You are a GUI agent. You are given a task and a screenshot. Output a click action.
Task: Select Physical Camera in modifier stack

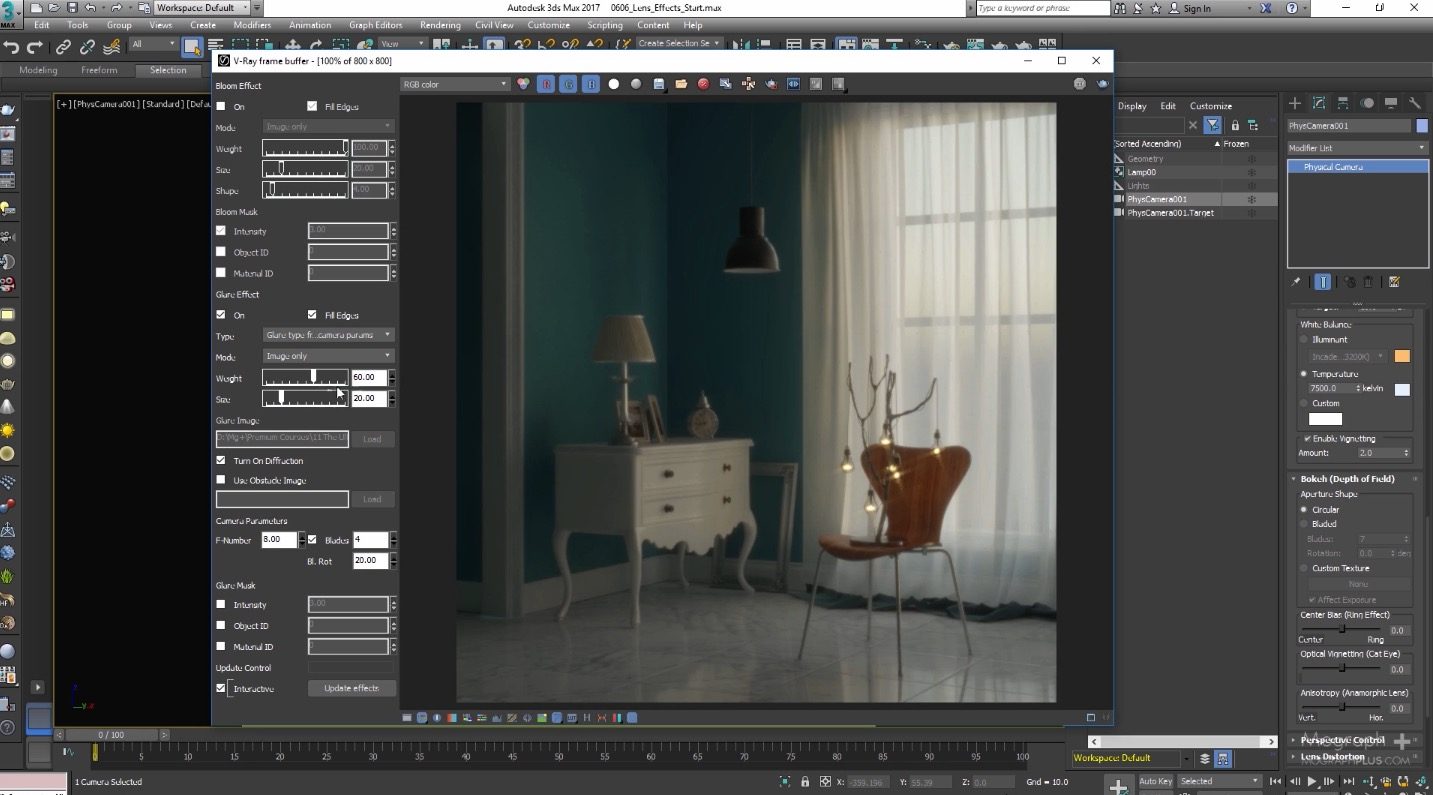point(1357,167)
